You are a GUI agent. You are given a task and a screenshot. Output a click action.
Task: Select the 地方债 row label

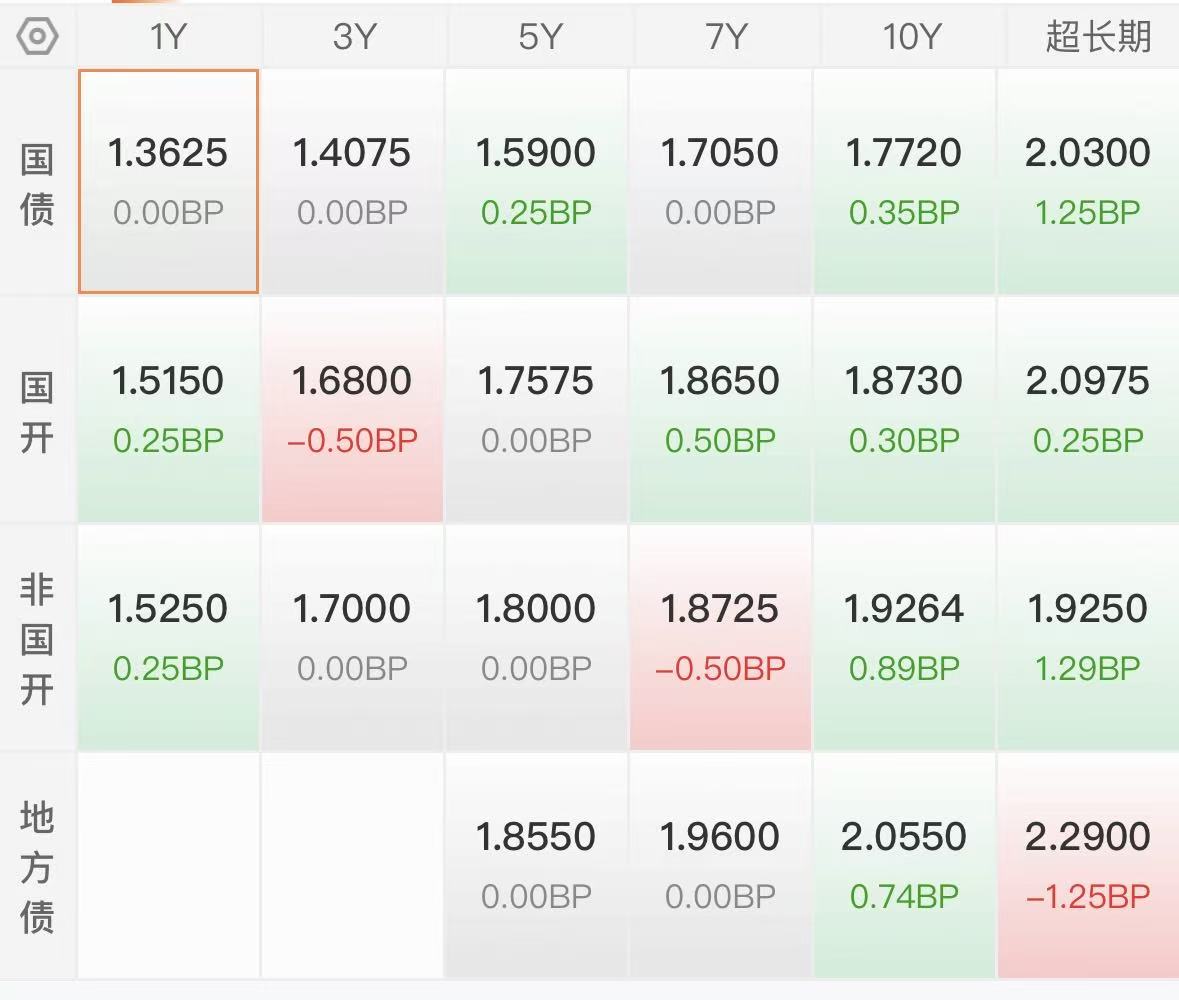coord(37,866)
